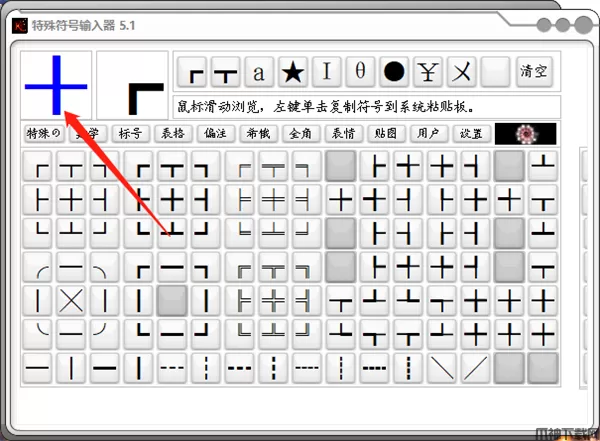Copy the solid black circle ● symbol
Image resolution: width=600 pixels, height=441 pixels.
[394, 72]
